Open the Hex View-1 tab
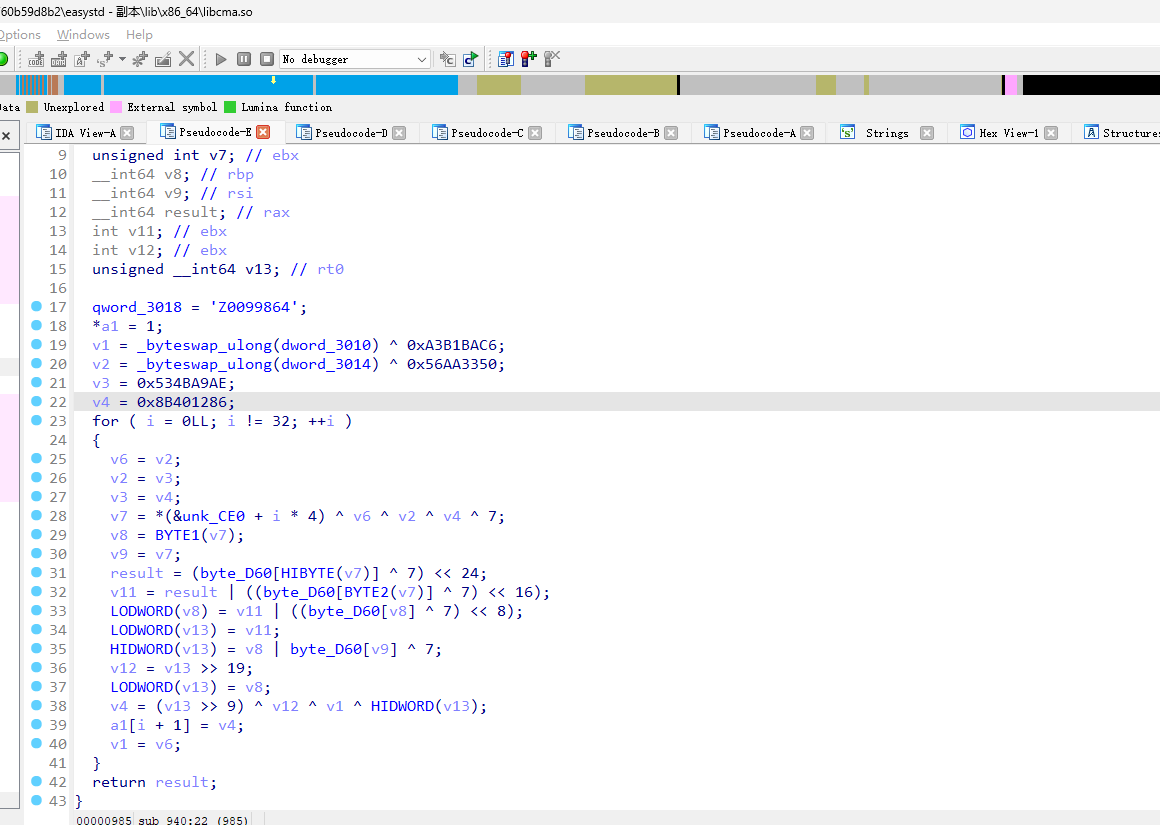This screenshot has height=825, width=1160. tap(1009, 131)
